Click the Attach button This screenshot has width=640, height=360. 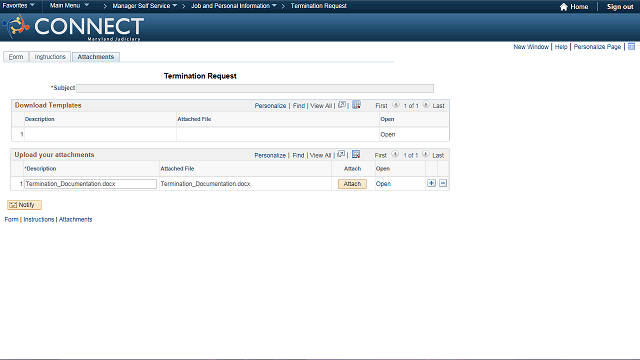(352, 184)
